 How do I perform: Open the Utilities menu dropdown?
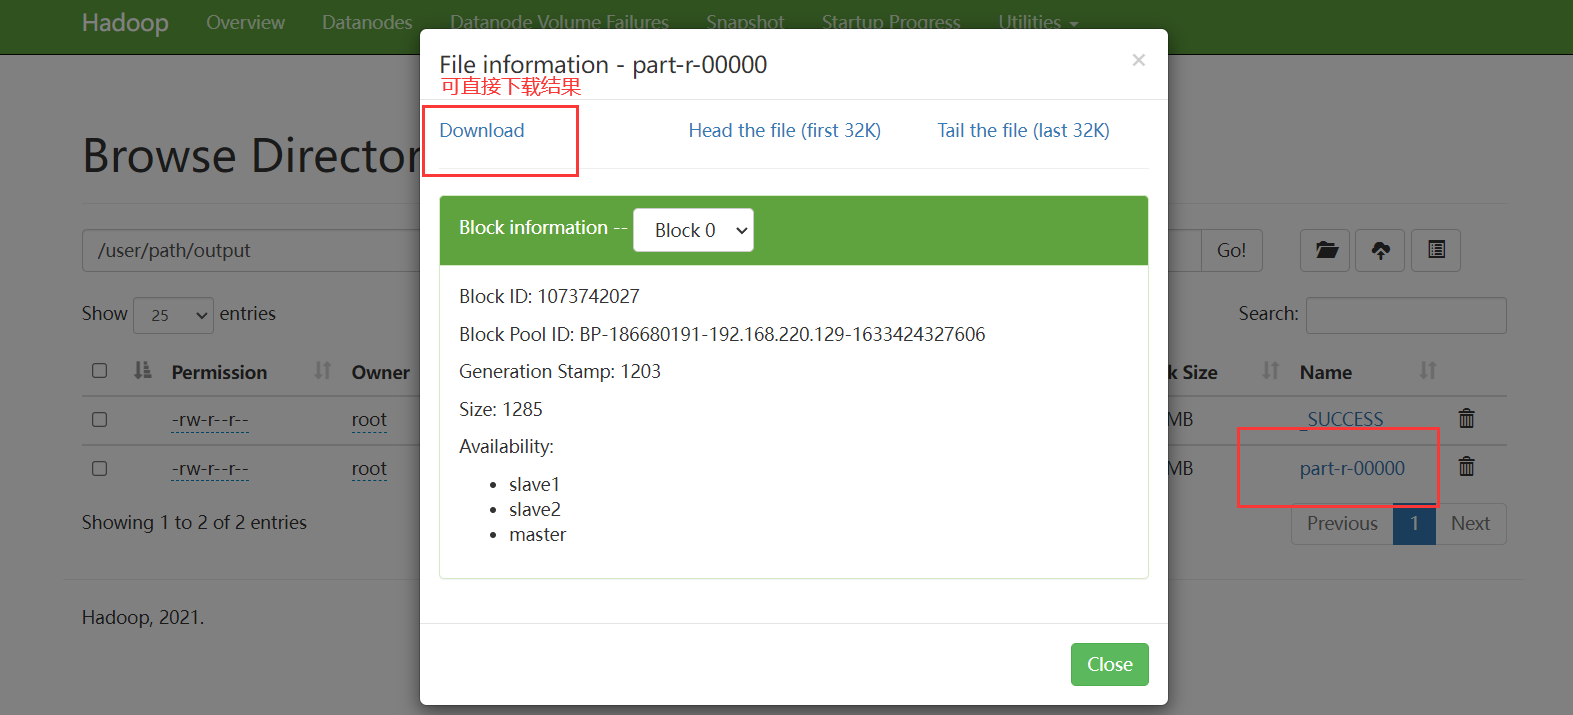tap(1037, 22)
